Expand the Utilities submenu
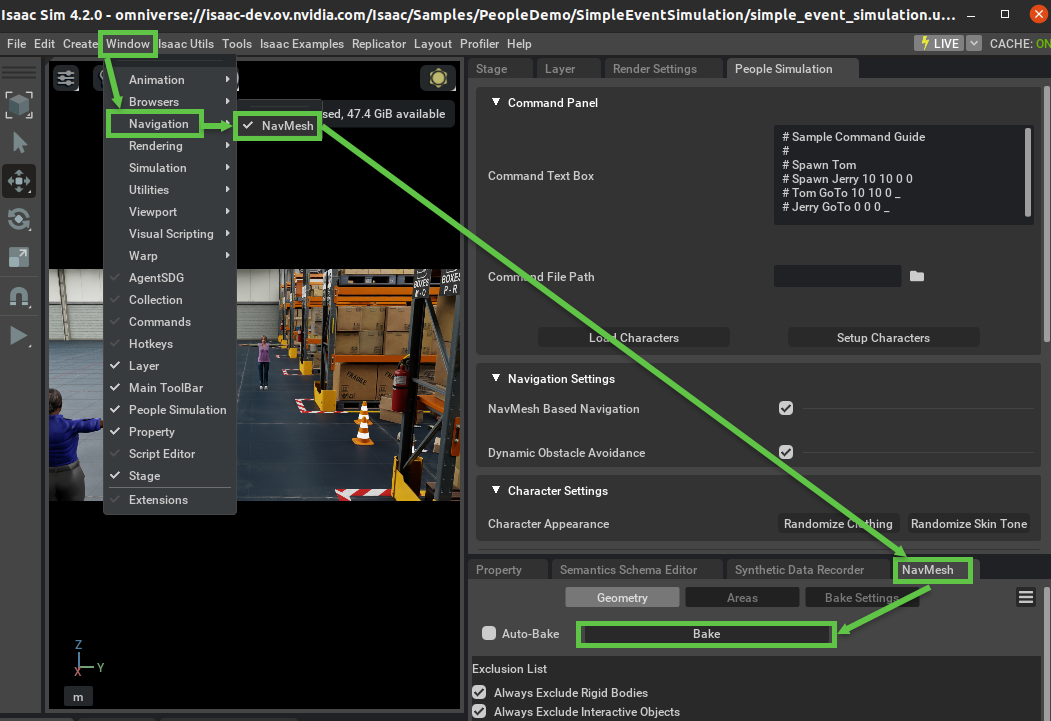1051x721 pixels. [x=169, y=190]
